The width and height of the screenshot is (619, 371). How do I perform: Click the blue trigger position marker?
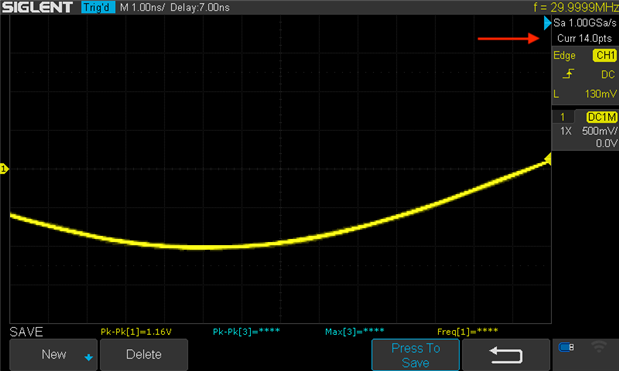point(547,23)
